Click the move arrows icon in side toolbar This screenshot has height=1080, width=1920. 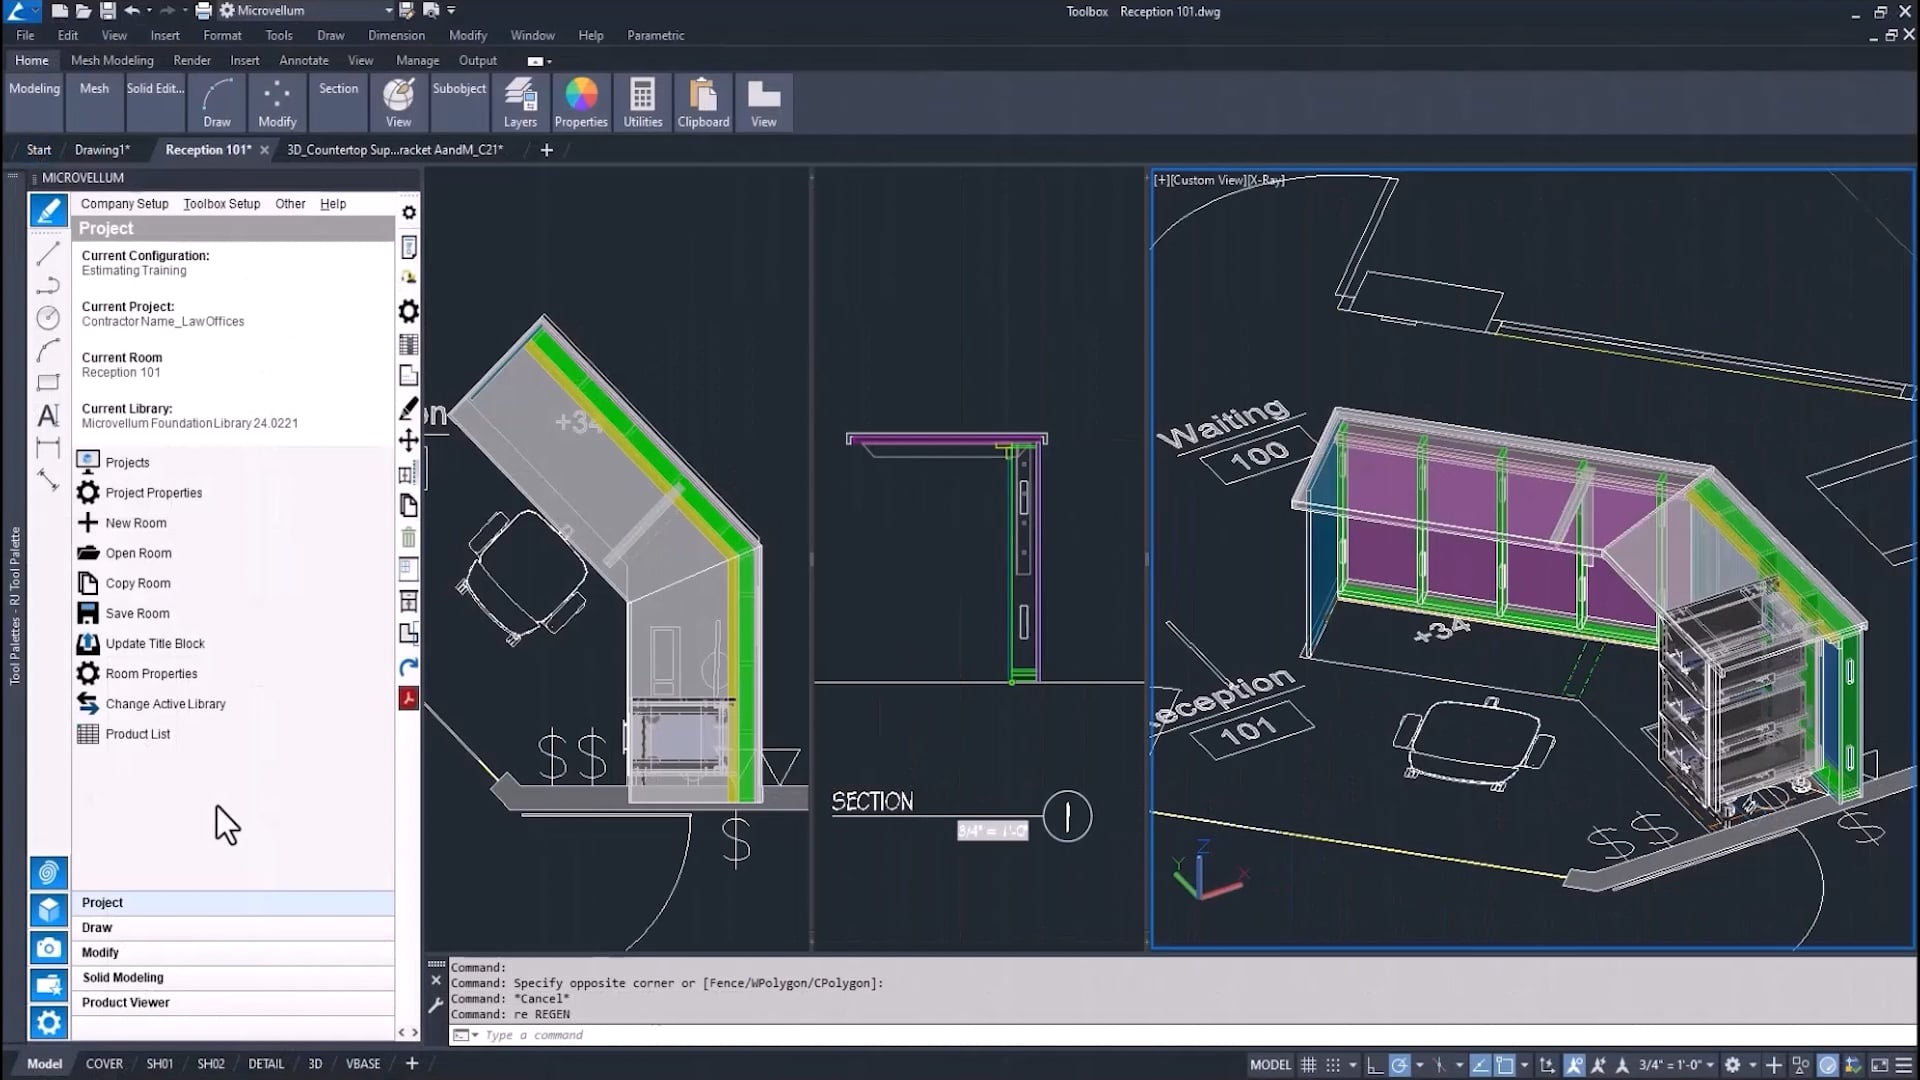click(x=408, y=440)
